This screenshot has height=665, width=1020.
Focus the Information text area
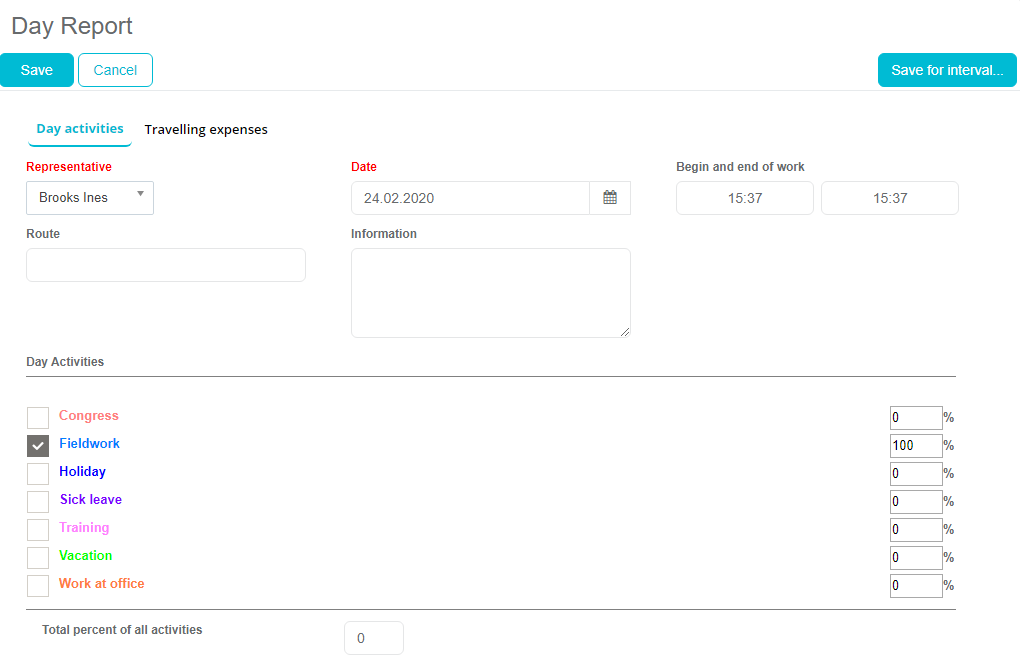click(x=490, y=293)
